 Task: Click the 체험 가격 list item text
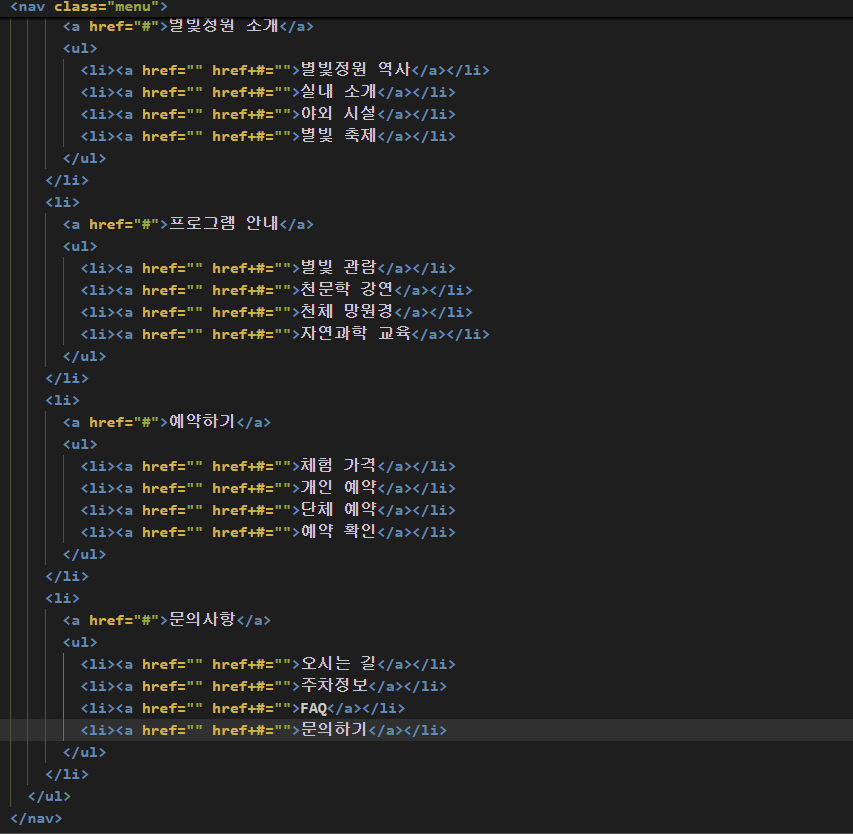(x=338, y=466)
